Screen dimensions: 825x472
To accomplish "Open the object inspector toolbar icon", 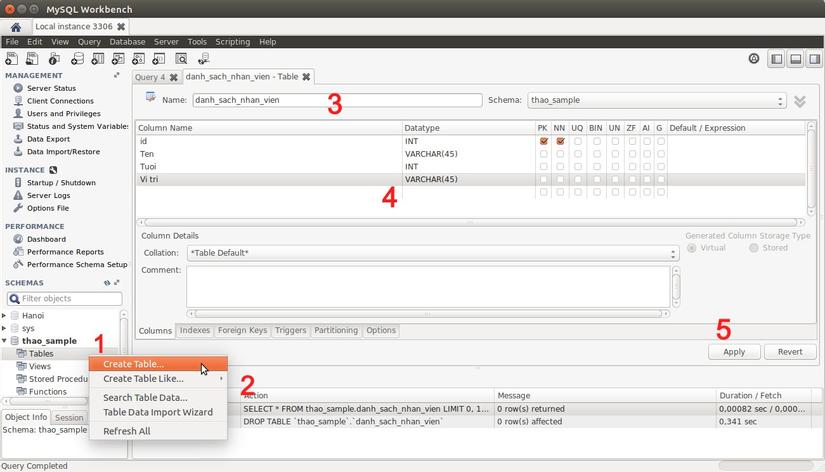I will (54, 58).
